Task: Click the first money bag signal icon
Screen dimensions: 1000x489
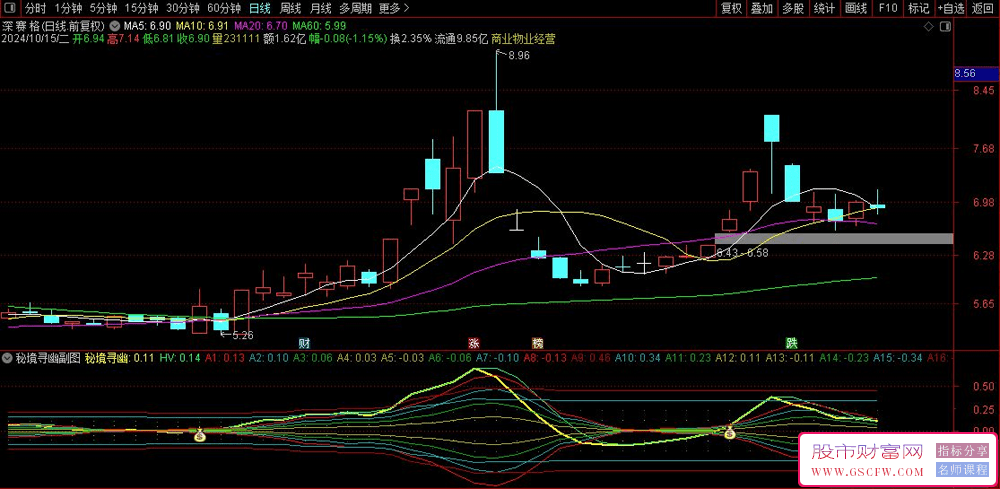Action: pos(200,435)
